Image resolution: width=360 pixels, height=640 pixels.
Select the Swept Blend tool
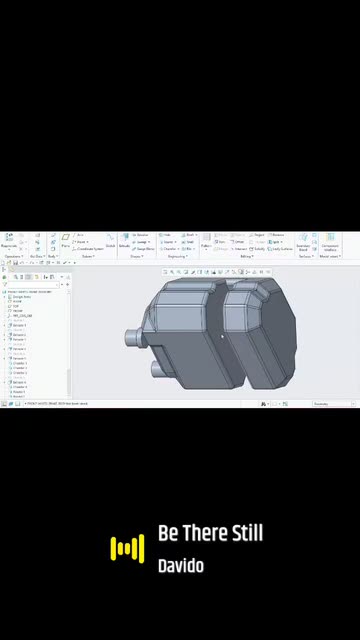click(x=143, y=249)
